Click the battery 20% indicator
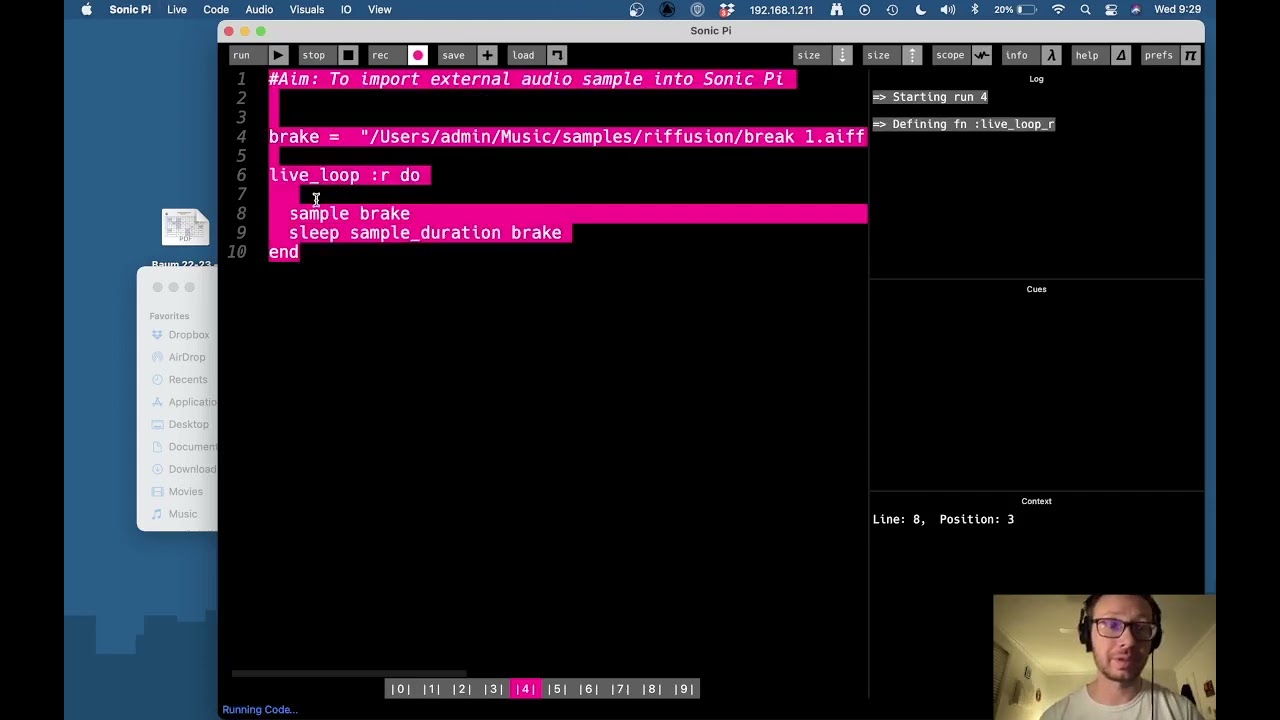1280x720 pixels. click(1015, 9)
